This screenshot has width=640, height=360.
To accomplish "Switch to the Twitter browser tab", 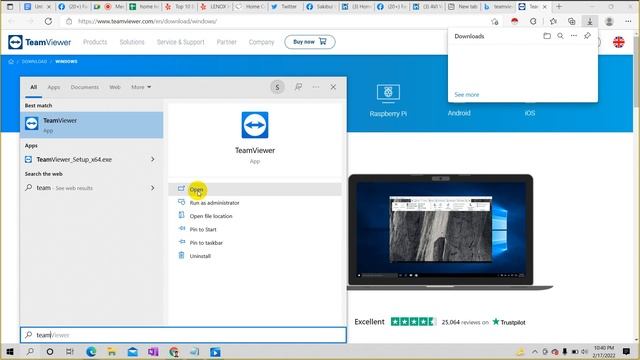I will (285, 7).
